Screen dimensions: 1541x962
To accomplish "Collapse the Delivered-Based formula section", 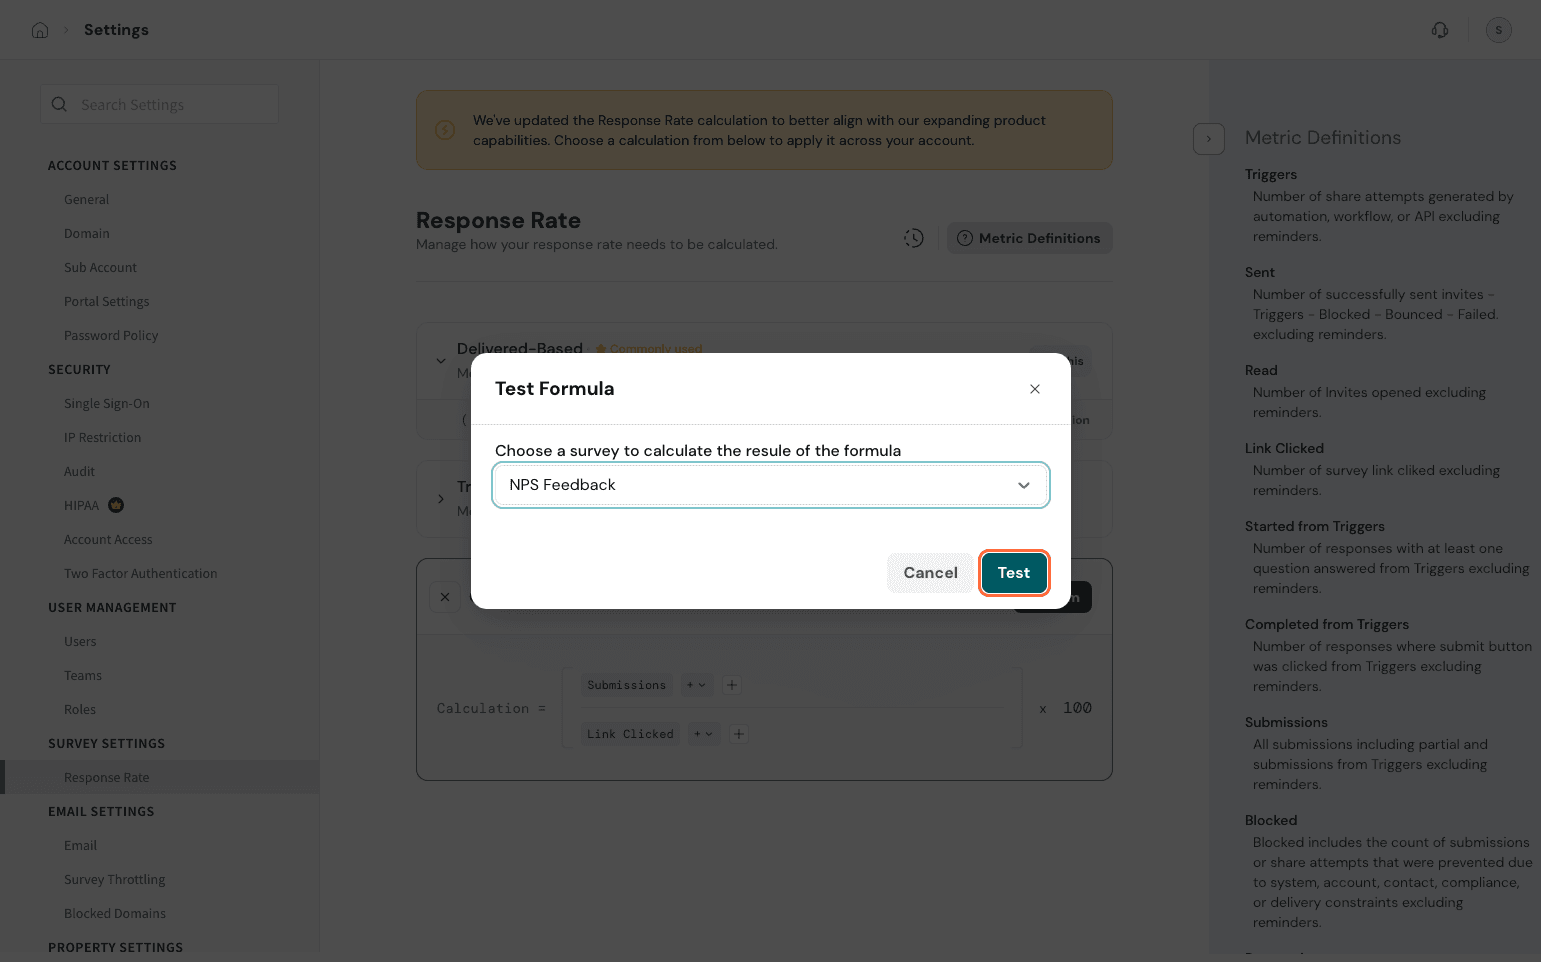I will tap(441, 361).
